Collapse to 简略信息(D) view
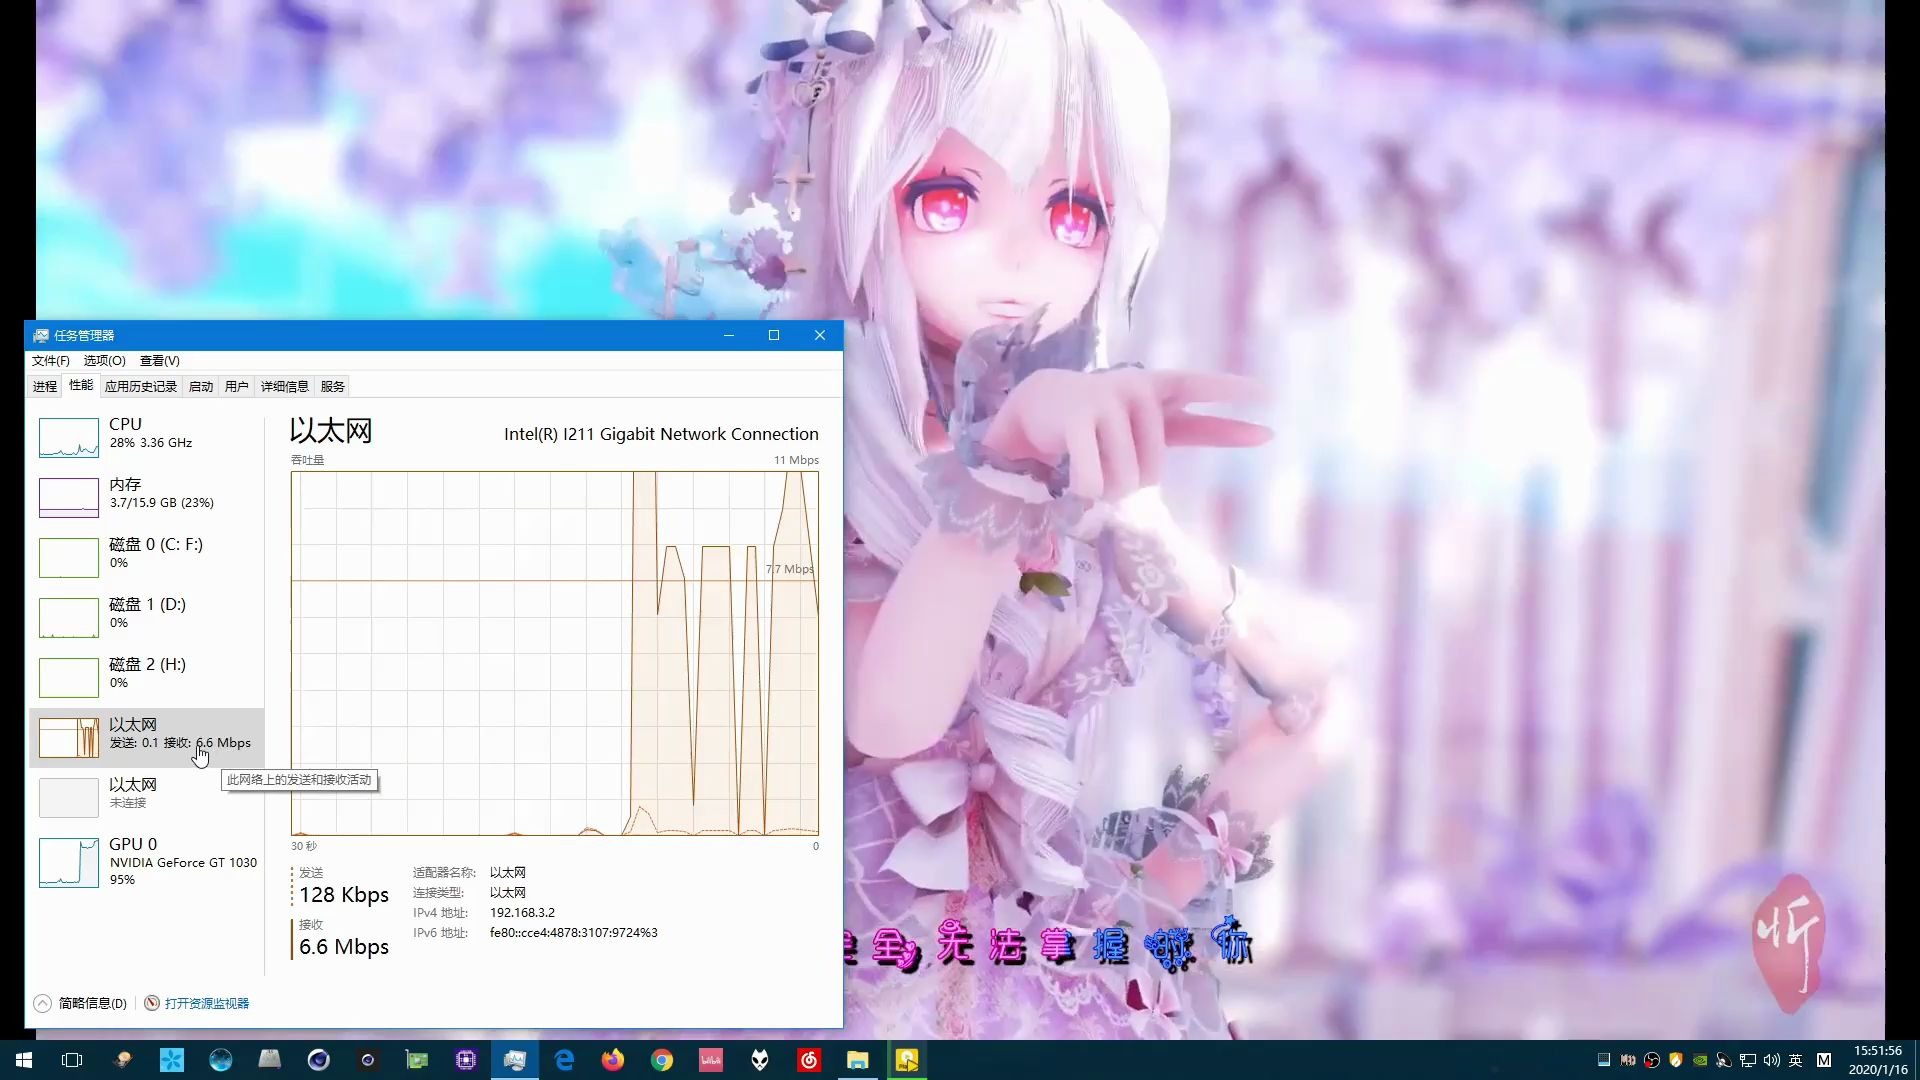This screenshot has height=1080, width=1920. 81,1003
